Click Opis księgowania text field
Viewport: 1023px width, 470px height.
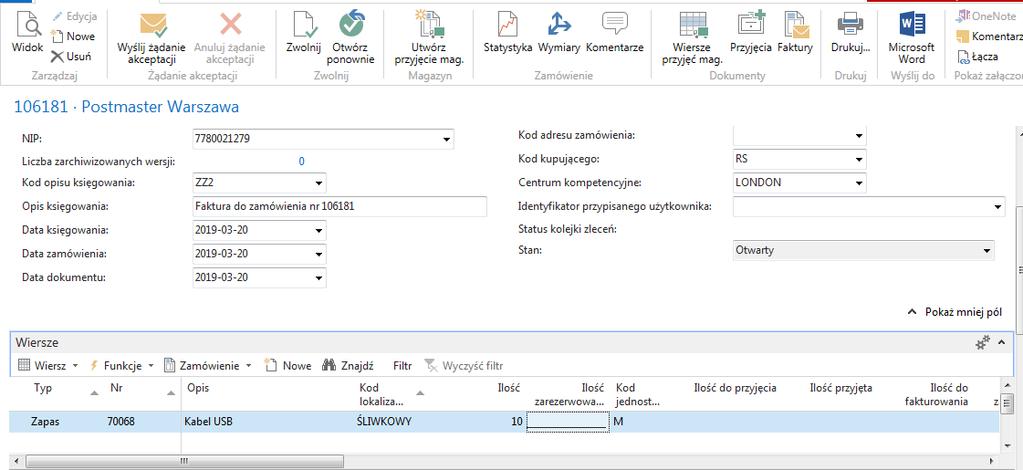[339, 206]
